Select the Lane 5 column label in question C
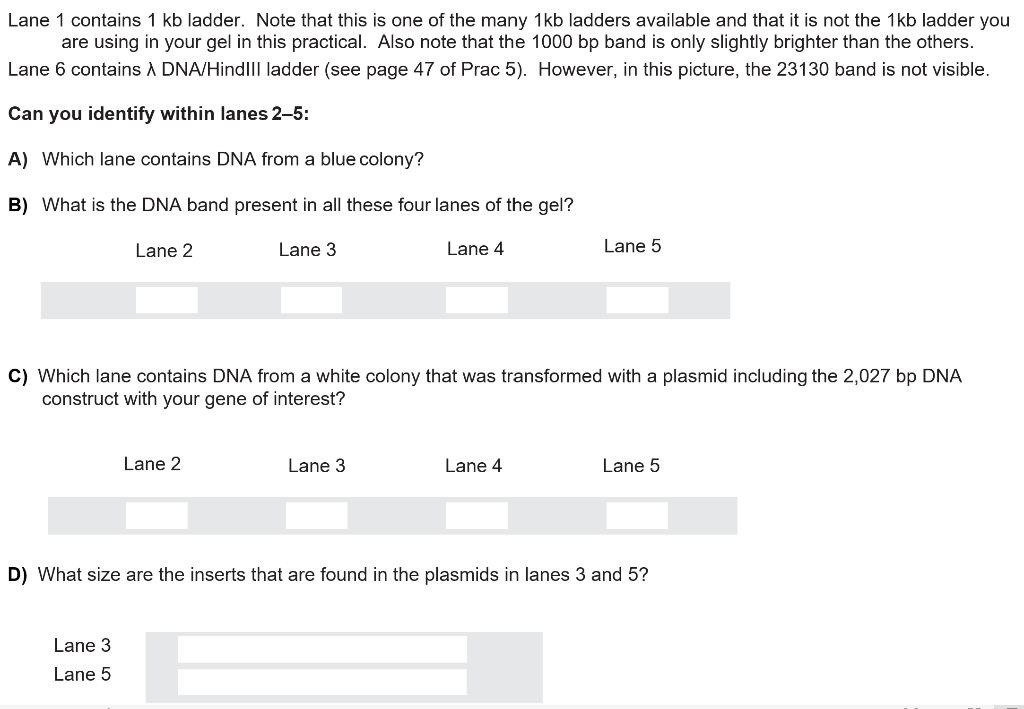The image size is (1024, 709). 631,465
